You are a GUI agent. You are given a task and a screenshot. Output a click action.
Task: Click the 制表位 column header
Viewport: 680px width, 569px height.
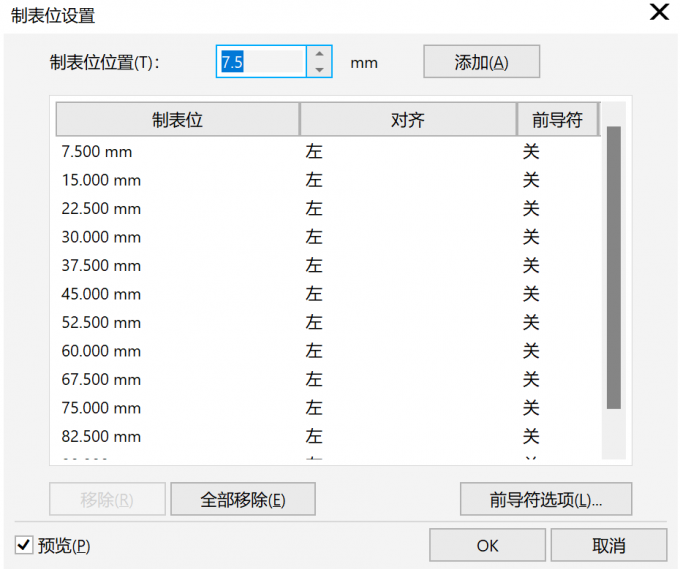pos(177,119)
